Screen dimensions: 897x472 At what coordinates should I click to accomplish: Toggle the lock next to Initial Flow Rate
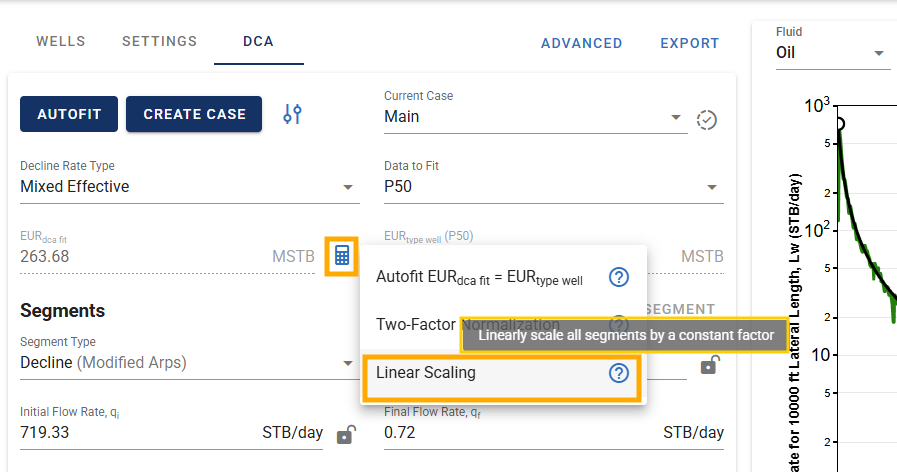tap(346, 434)
